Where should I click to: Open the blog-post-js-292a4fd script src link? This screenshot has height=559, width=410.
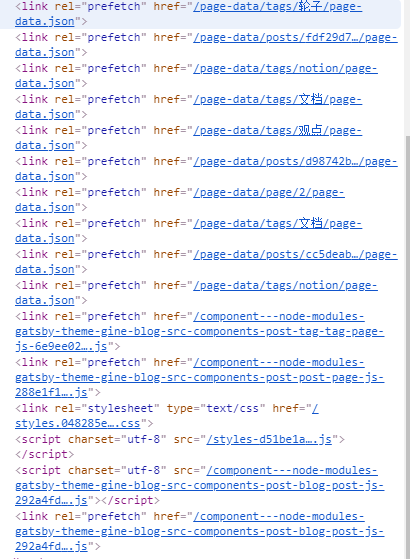(199, 486)
